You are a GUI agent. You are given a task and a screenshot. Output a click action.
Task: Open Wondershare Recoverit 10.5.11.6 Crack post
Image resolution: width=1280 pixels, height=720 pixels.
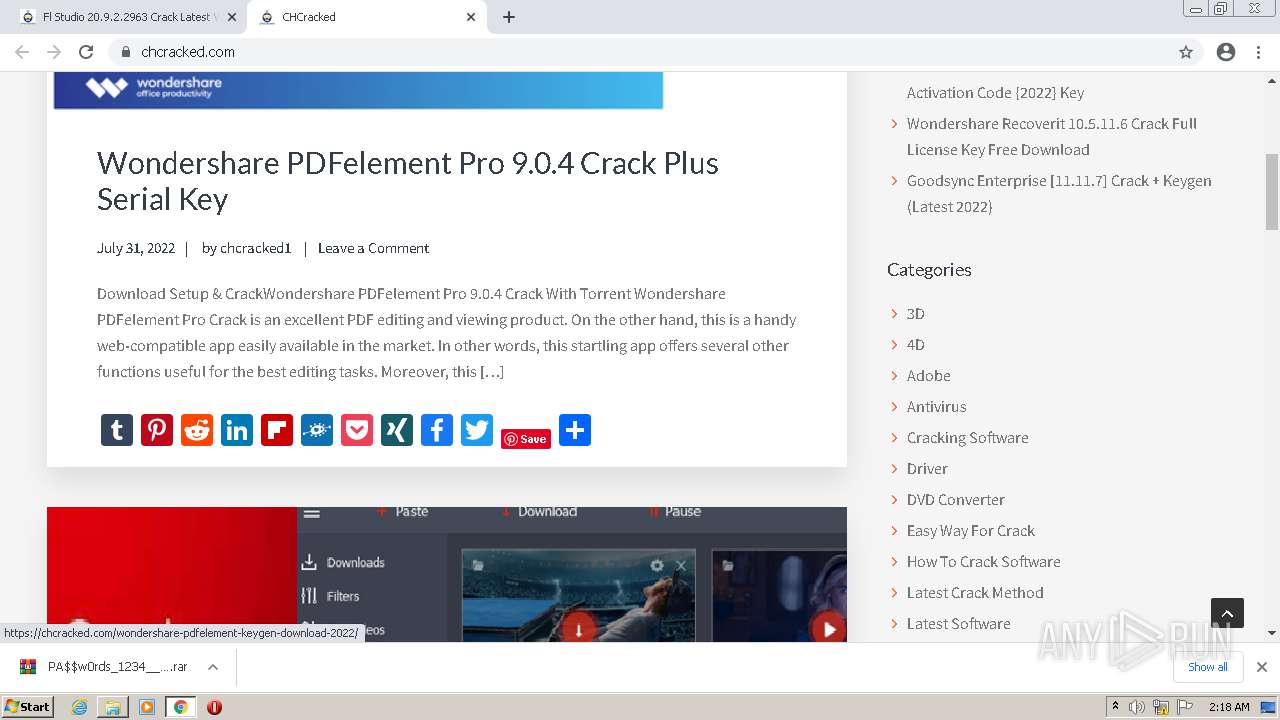[1052, 137]
